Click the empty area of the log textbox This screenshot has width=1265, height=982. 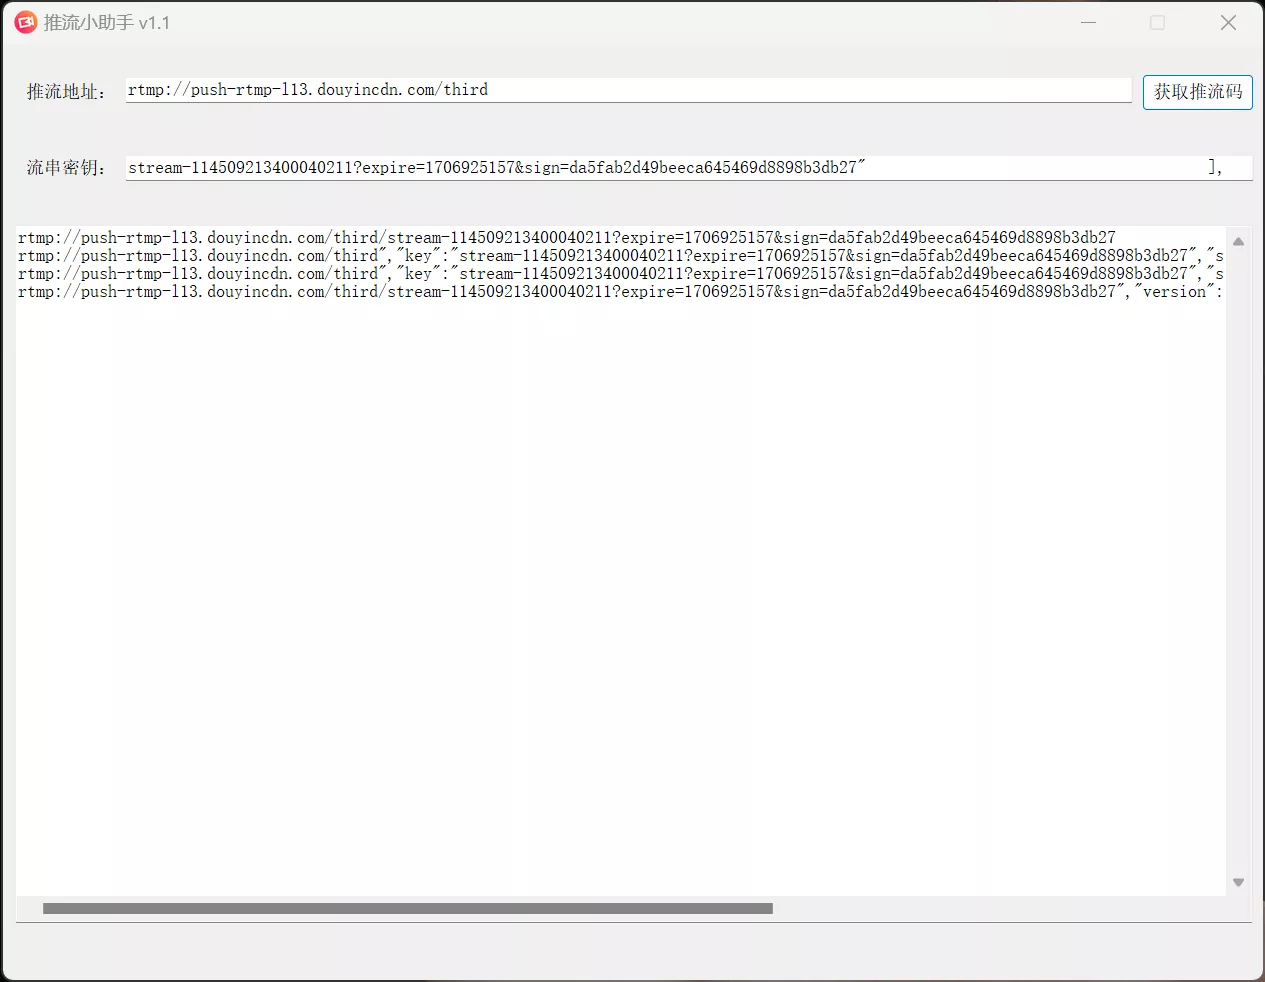620,600
